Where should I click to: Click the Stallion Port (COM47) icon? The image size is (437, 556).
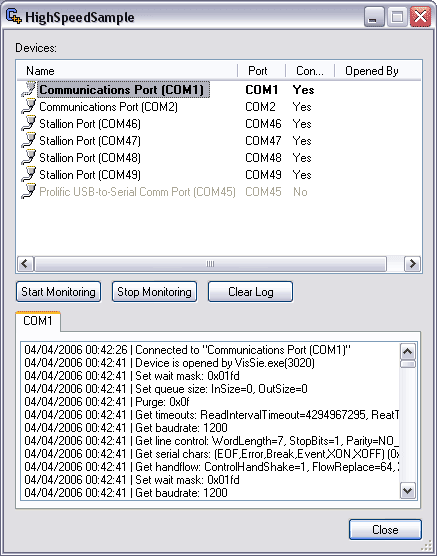coord(28,140)
